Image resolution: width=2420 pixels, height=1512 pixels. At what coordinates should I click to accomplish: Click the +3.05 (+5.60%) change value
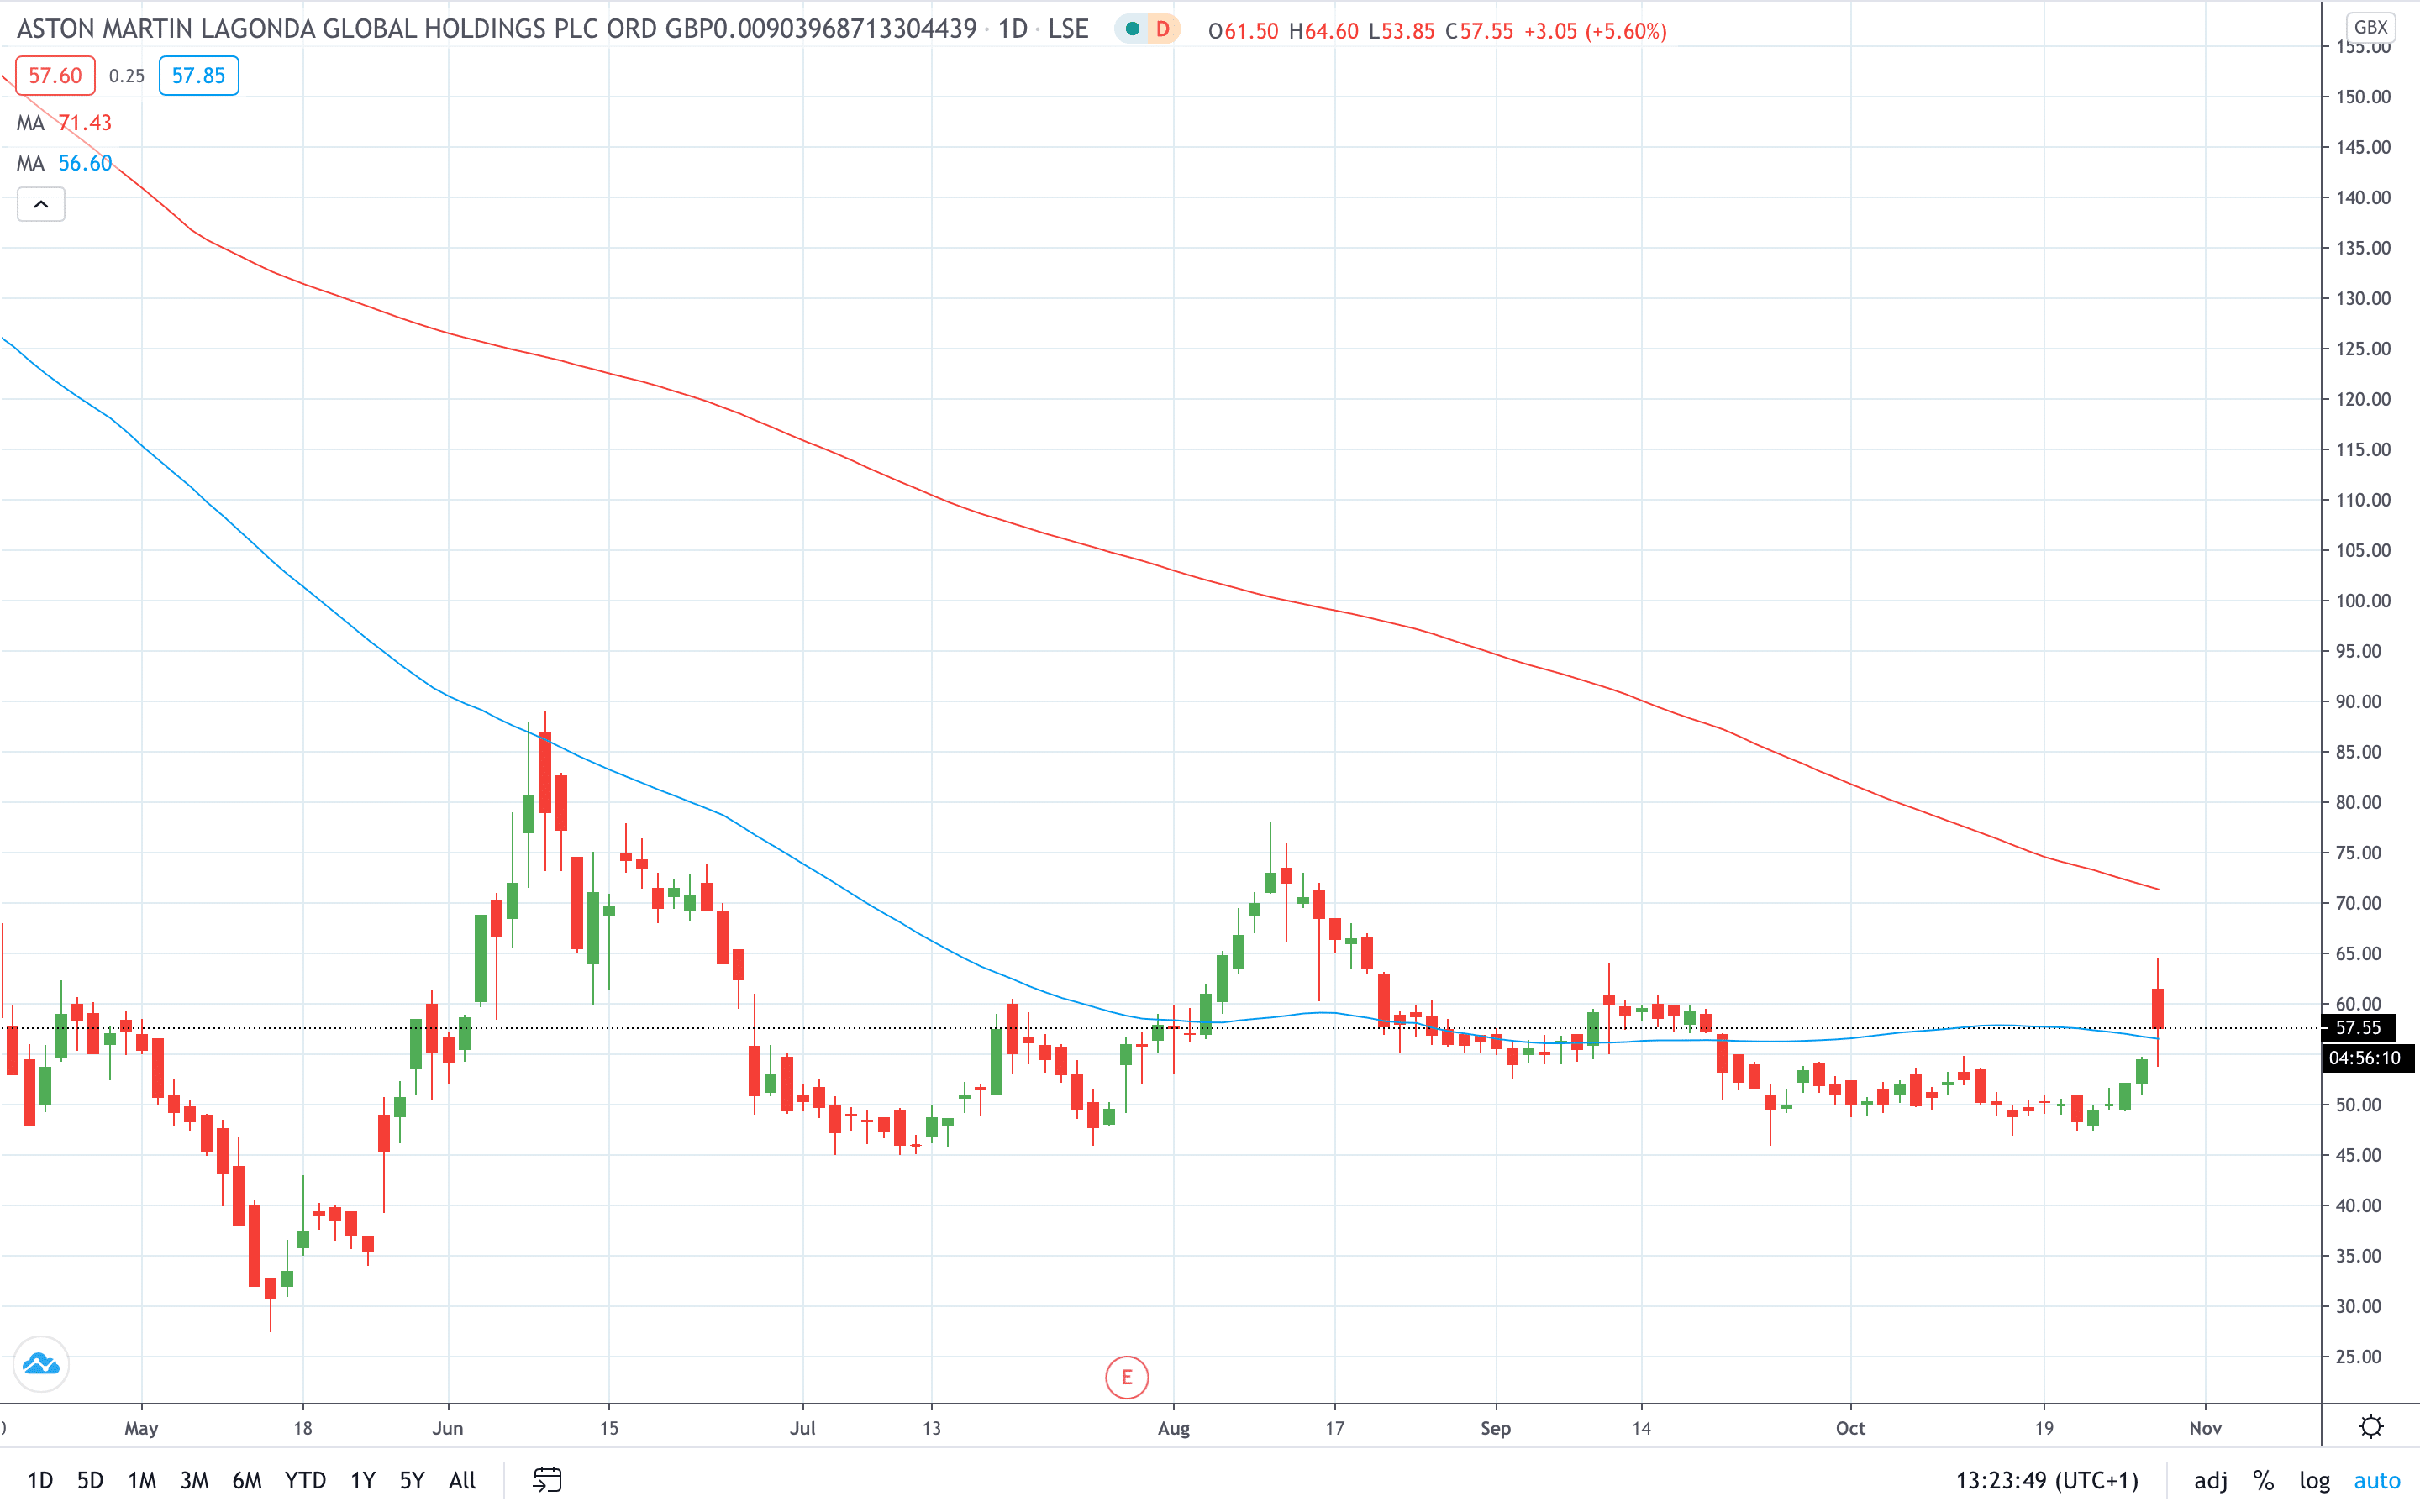(1595, 31)
